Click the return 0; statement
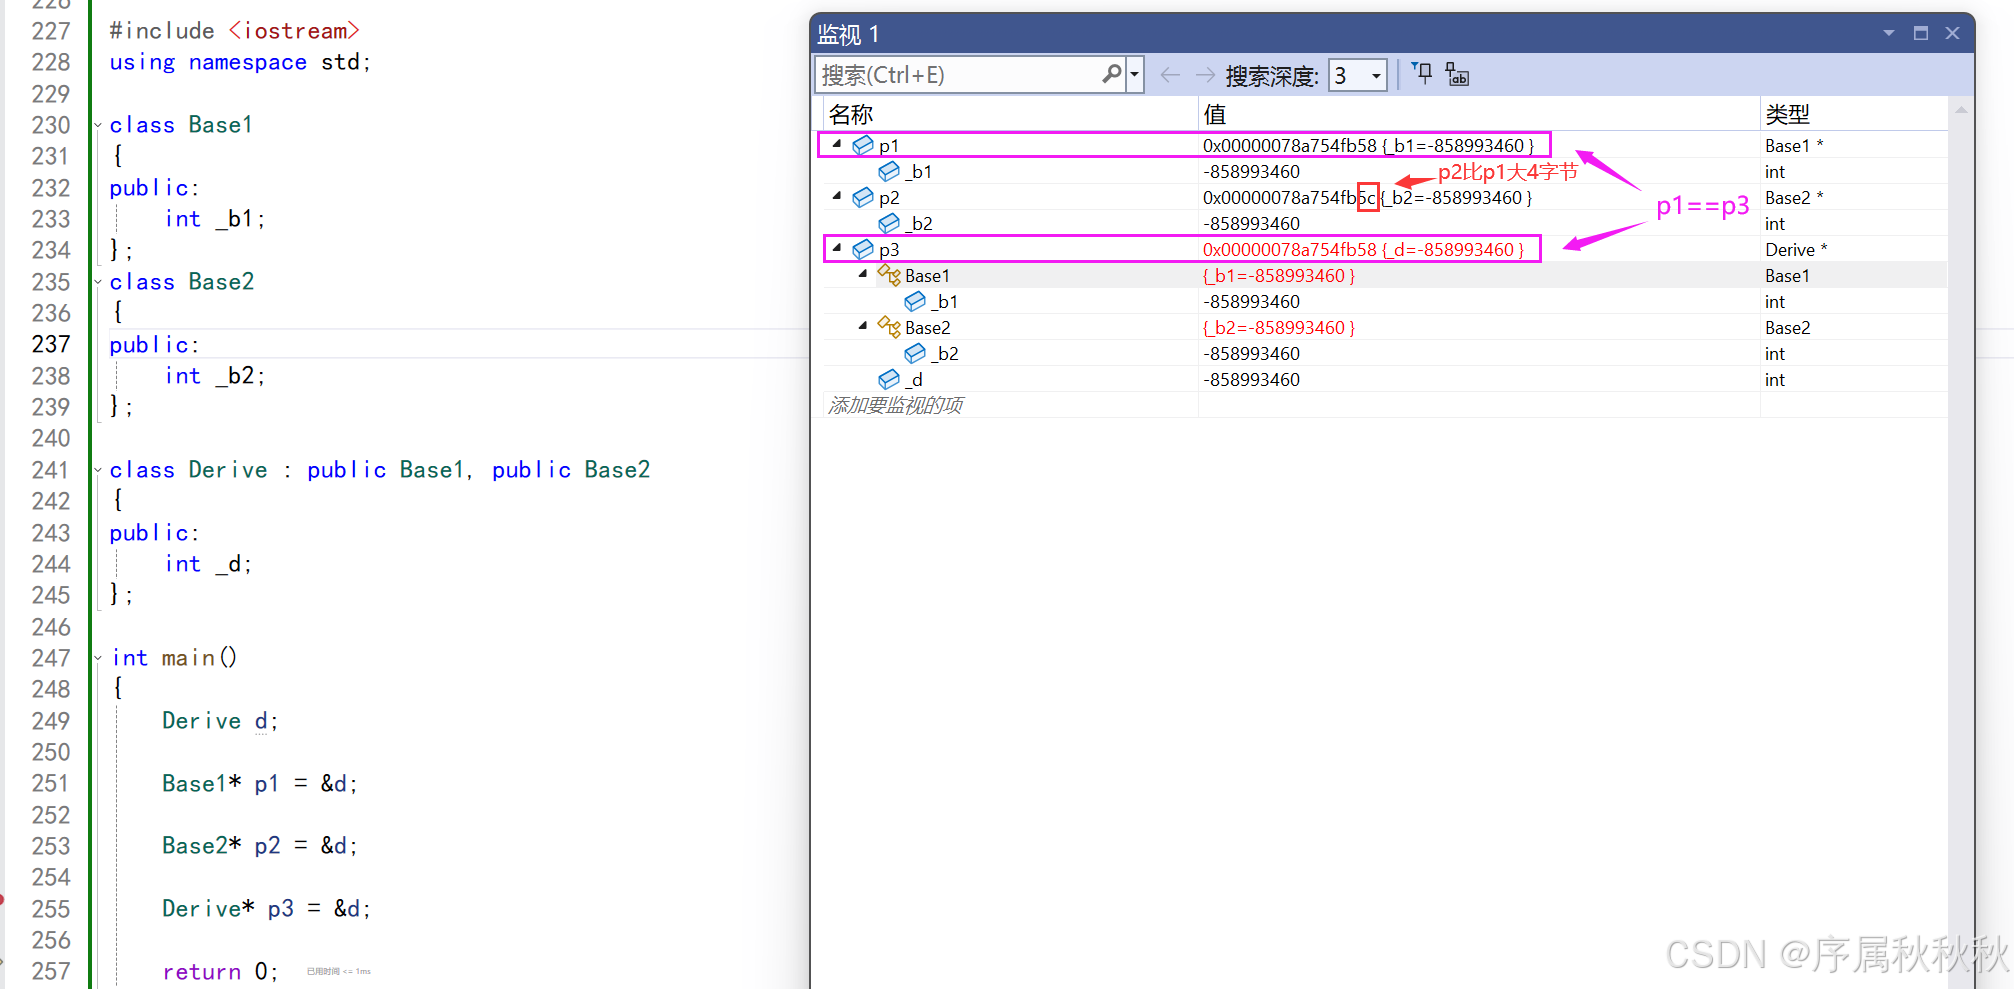2014x989 pixels. click(220, 971)
